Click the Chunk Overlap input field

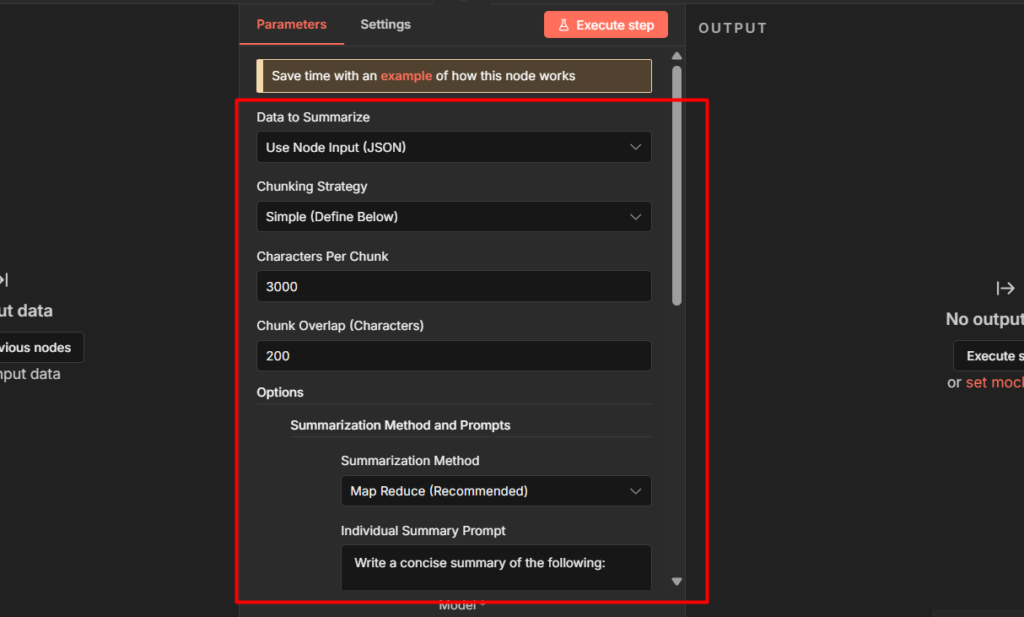[x=454, y=355]
